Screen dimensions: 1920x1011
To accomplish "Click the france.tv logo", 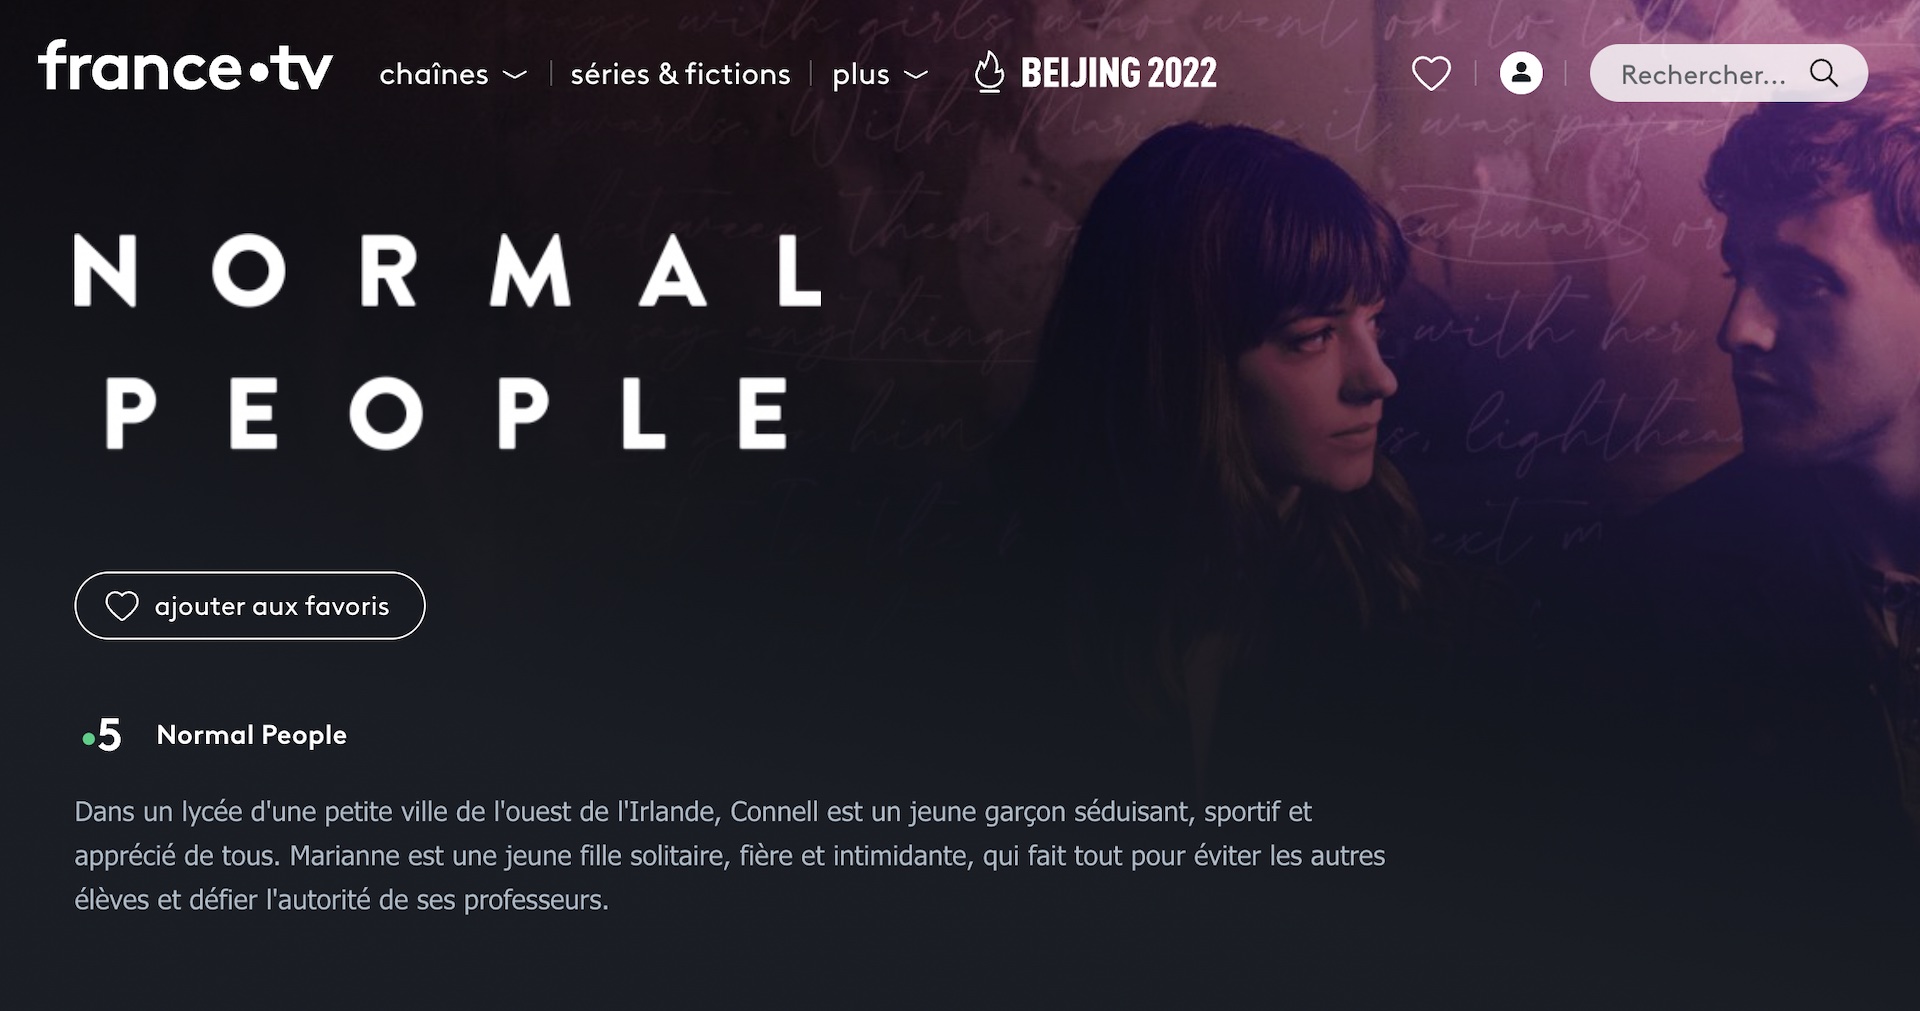I will [x=185, y=67].
